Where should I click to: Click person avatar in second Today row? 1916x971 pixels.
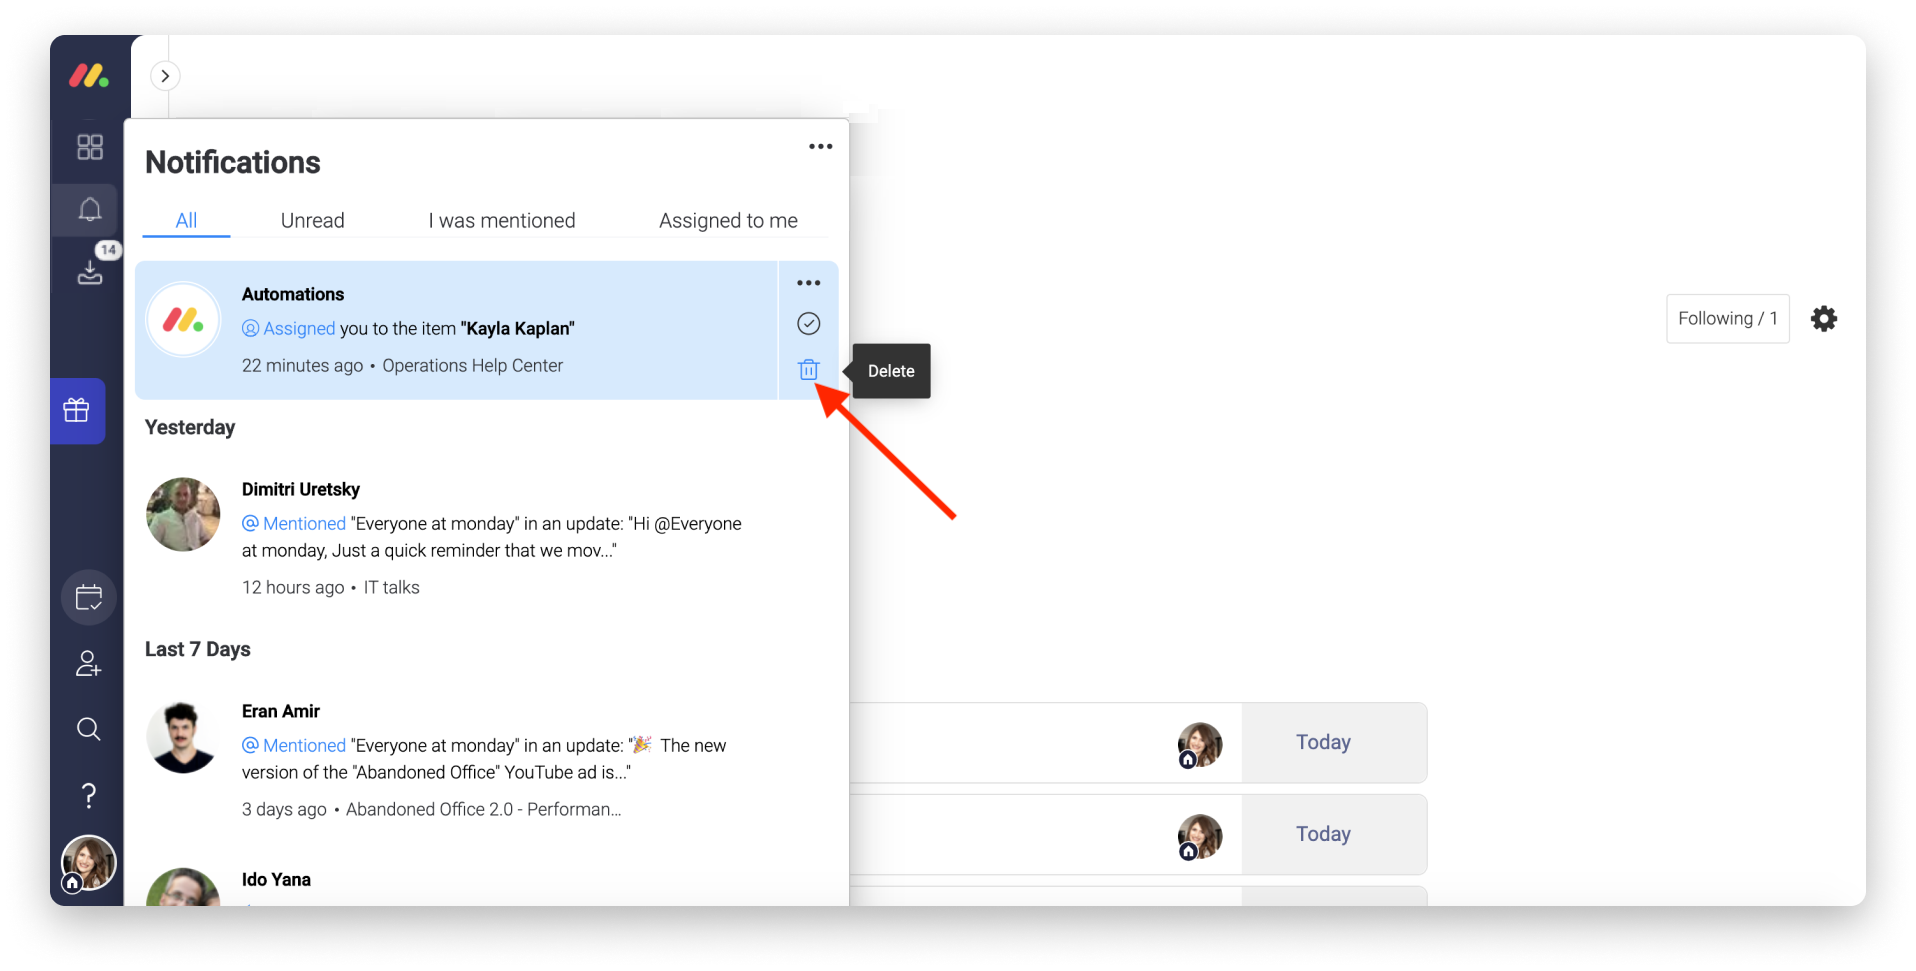coord(1200,837)
